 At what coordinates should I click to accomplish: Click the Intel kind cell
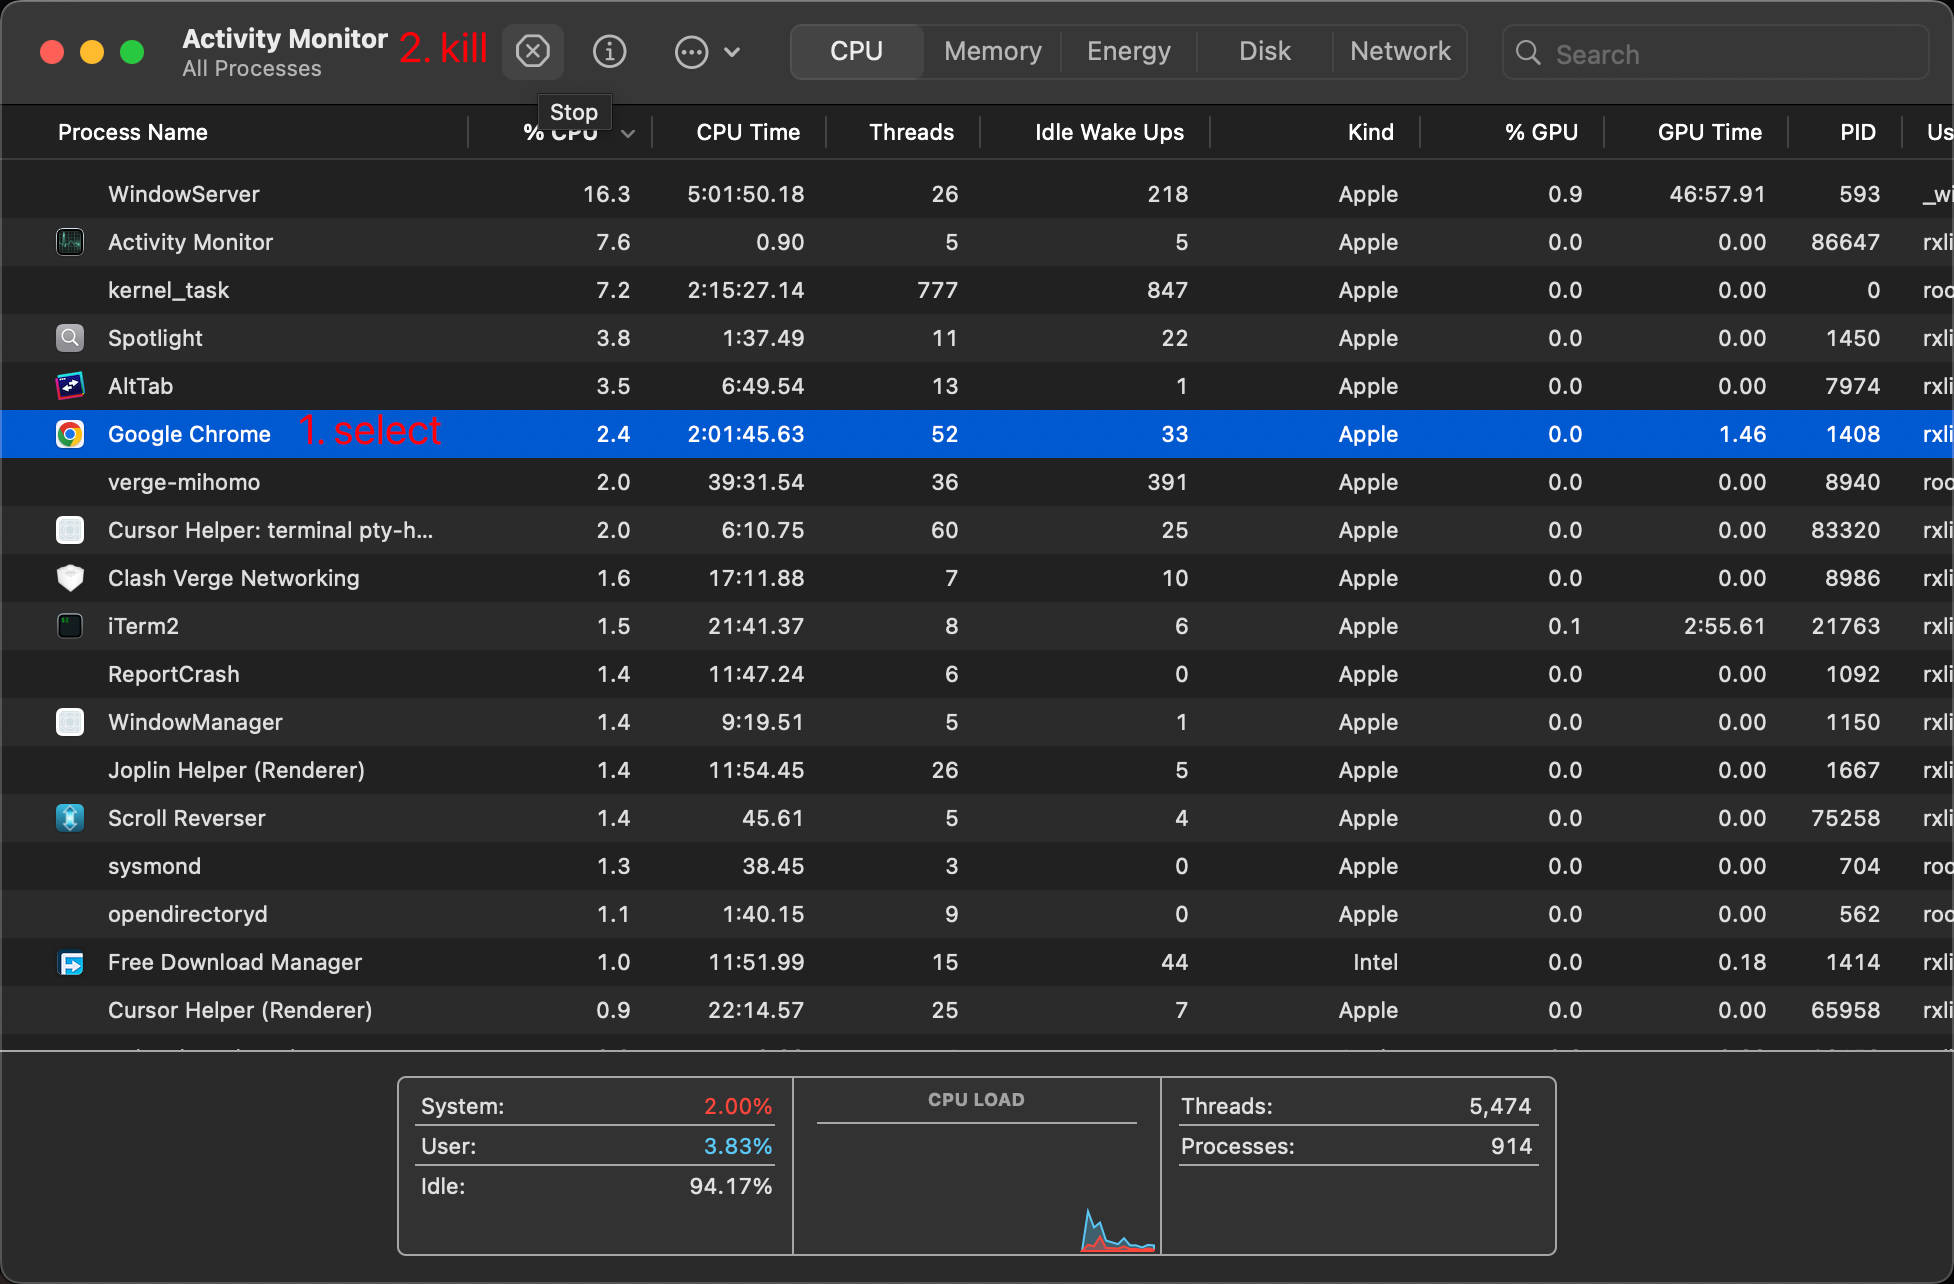click(x=1375, y=962)
